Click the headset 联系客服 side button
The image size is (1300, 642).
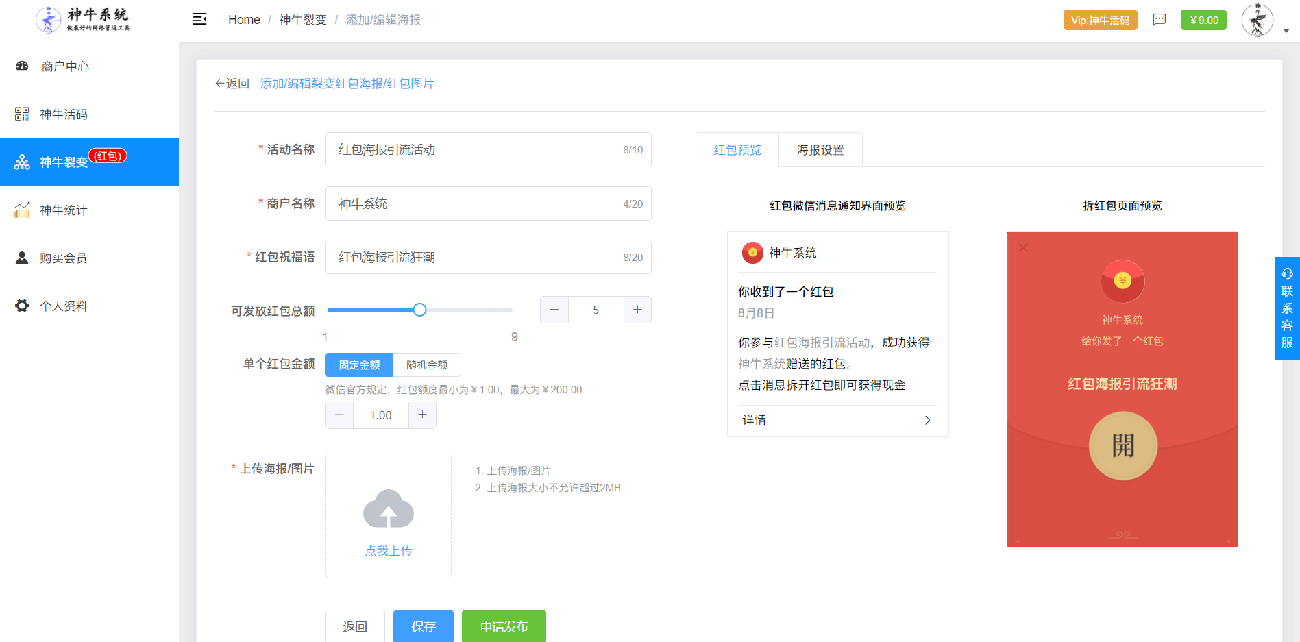click(1287, 308)
